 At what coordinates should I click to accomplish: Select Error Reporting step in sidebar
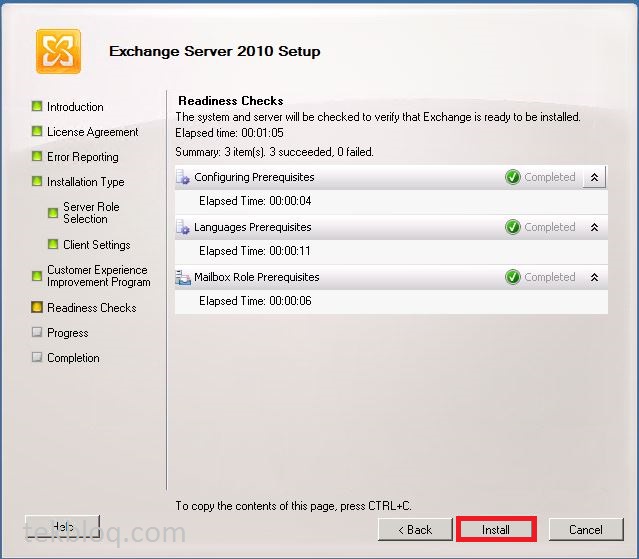click(83, 157)
